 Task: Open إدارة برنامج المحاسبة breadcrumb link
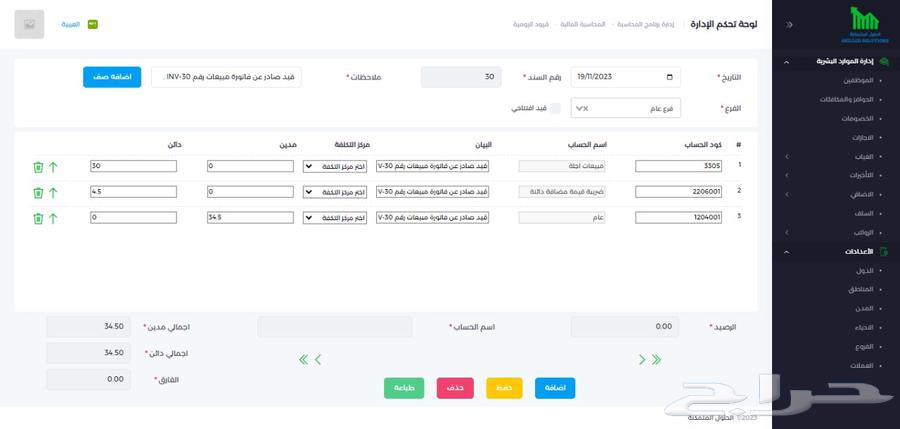(646, 25)
